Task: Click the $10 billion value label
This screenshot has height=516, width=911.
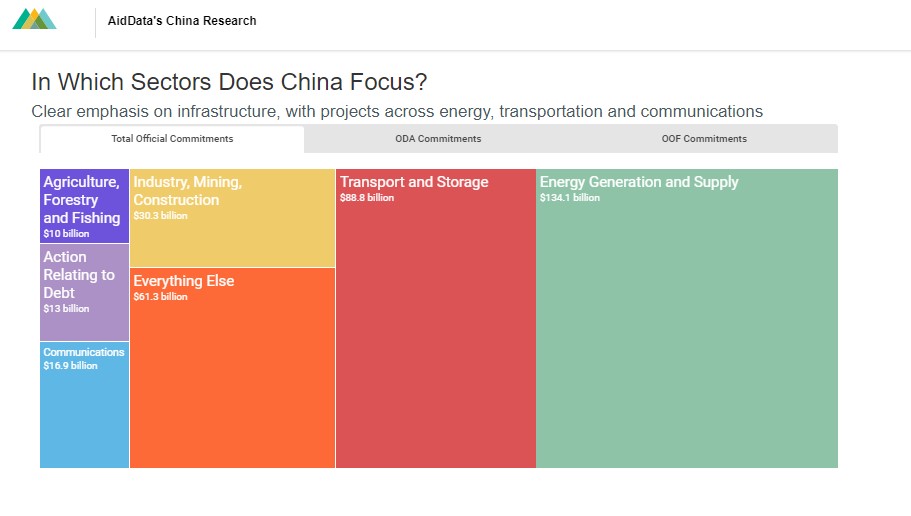Action: coord(66,234)
